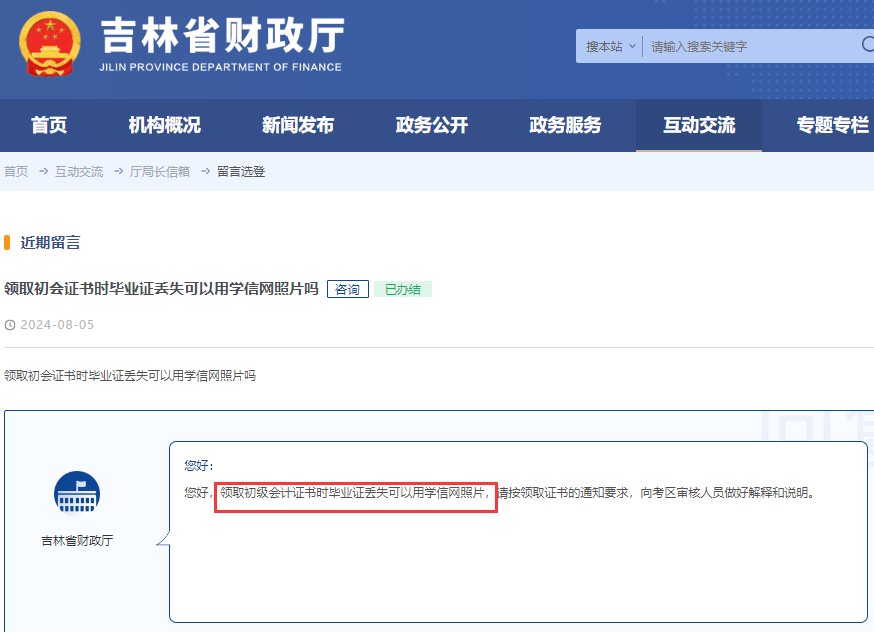
Task: Select the 政务服务 navigation item
Action: [x=565, y=125]
